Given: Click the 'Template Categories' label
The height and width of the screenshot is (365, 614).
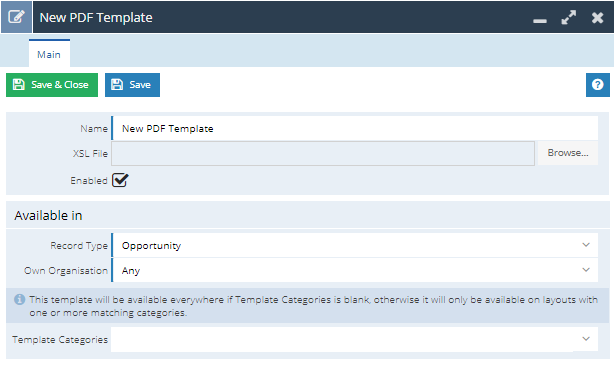Looking at the screenshot, I should (x=60, y=340).
